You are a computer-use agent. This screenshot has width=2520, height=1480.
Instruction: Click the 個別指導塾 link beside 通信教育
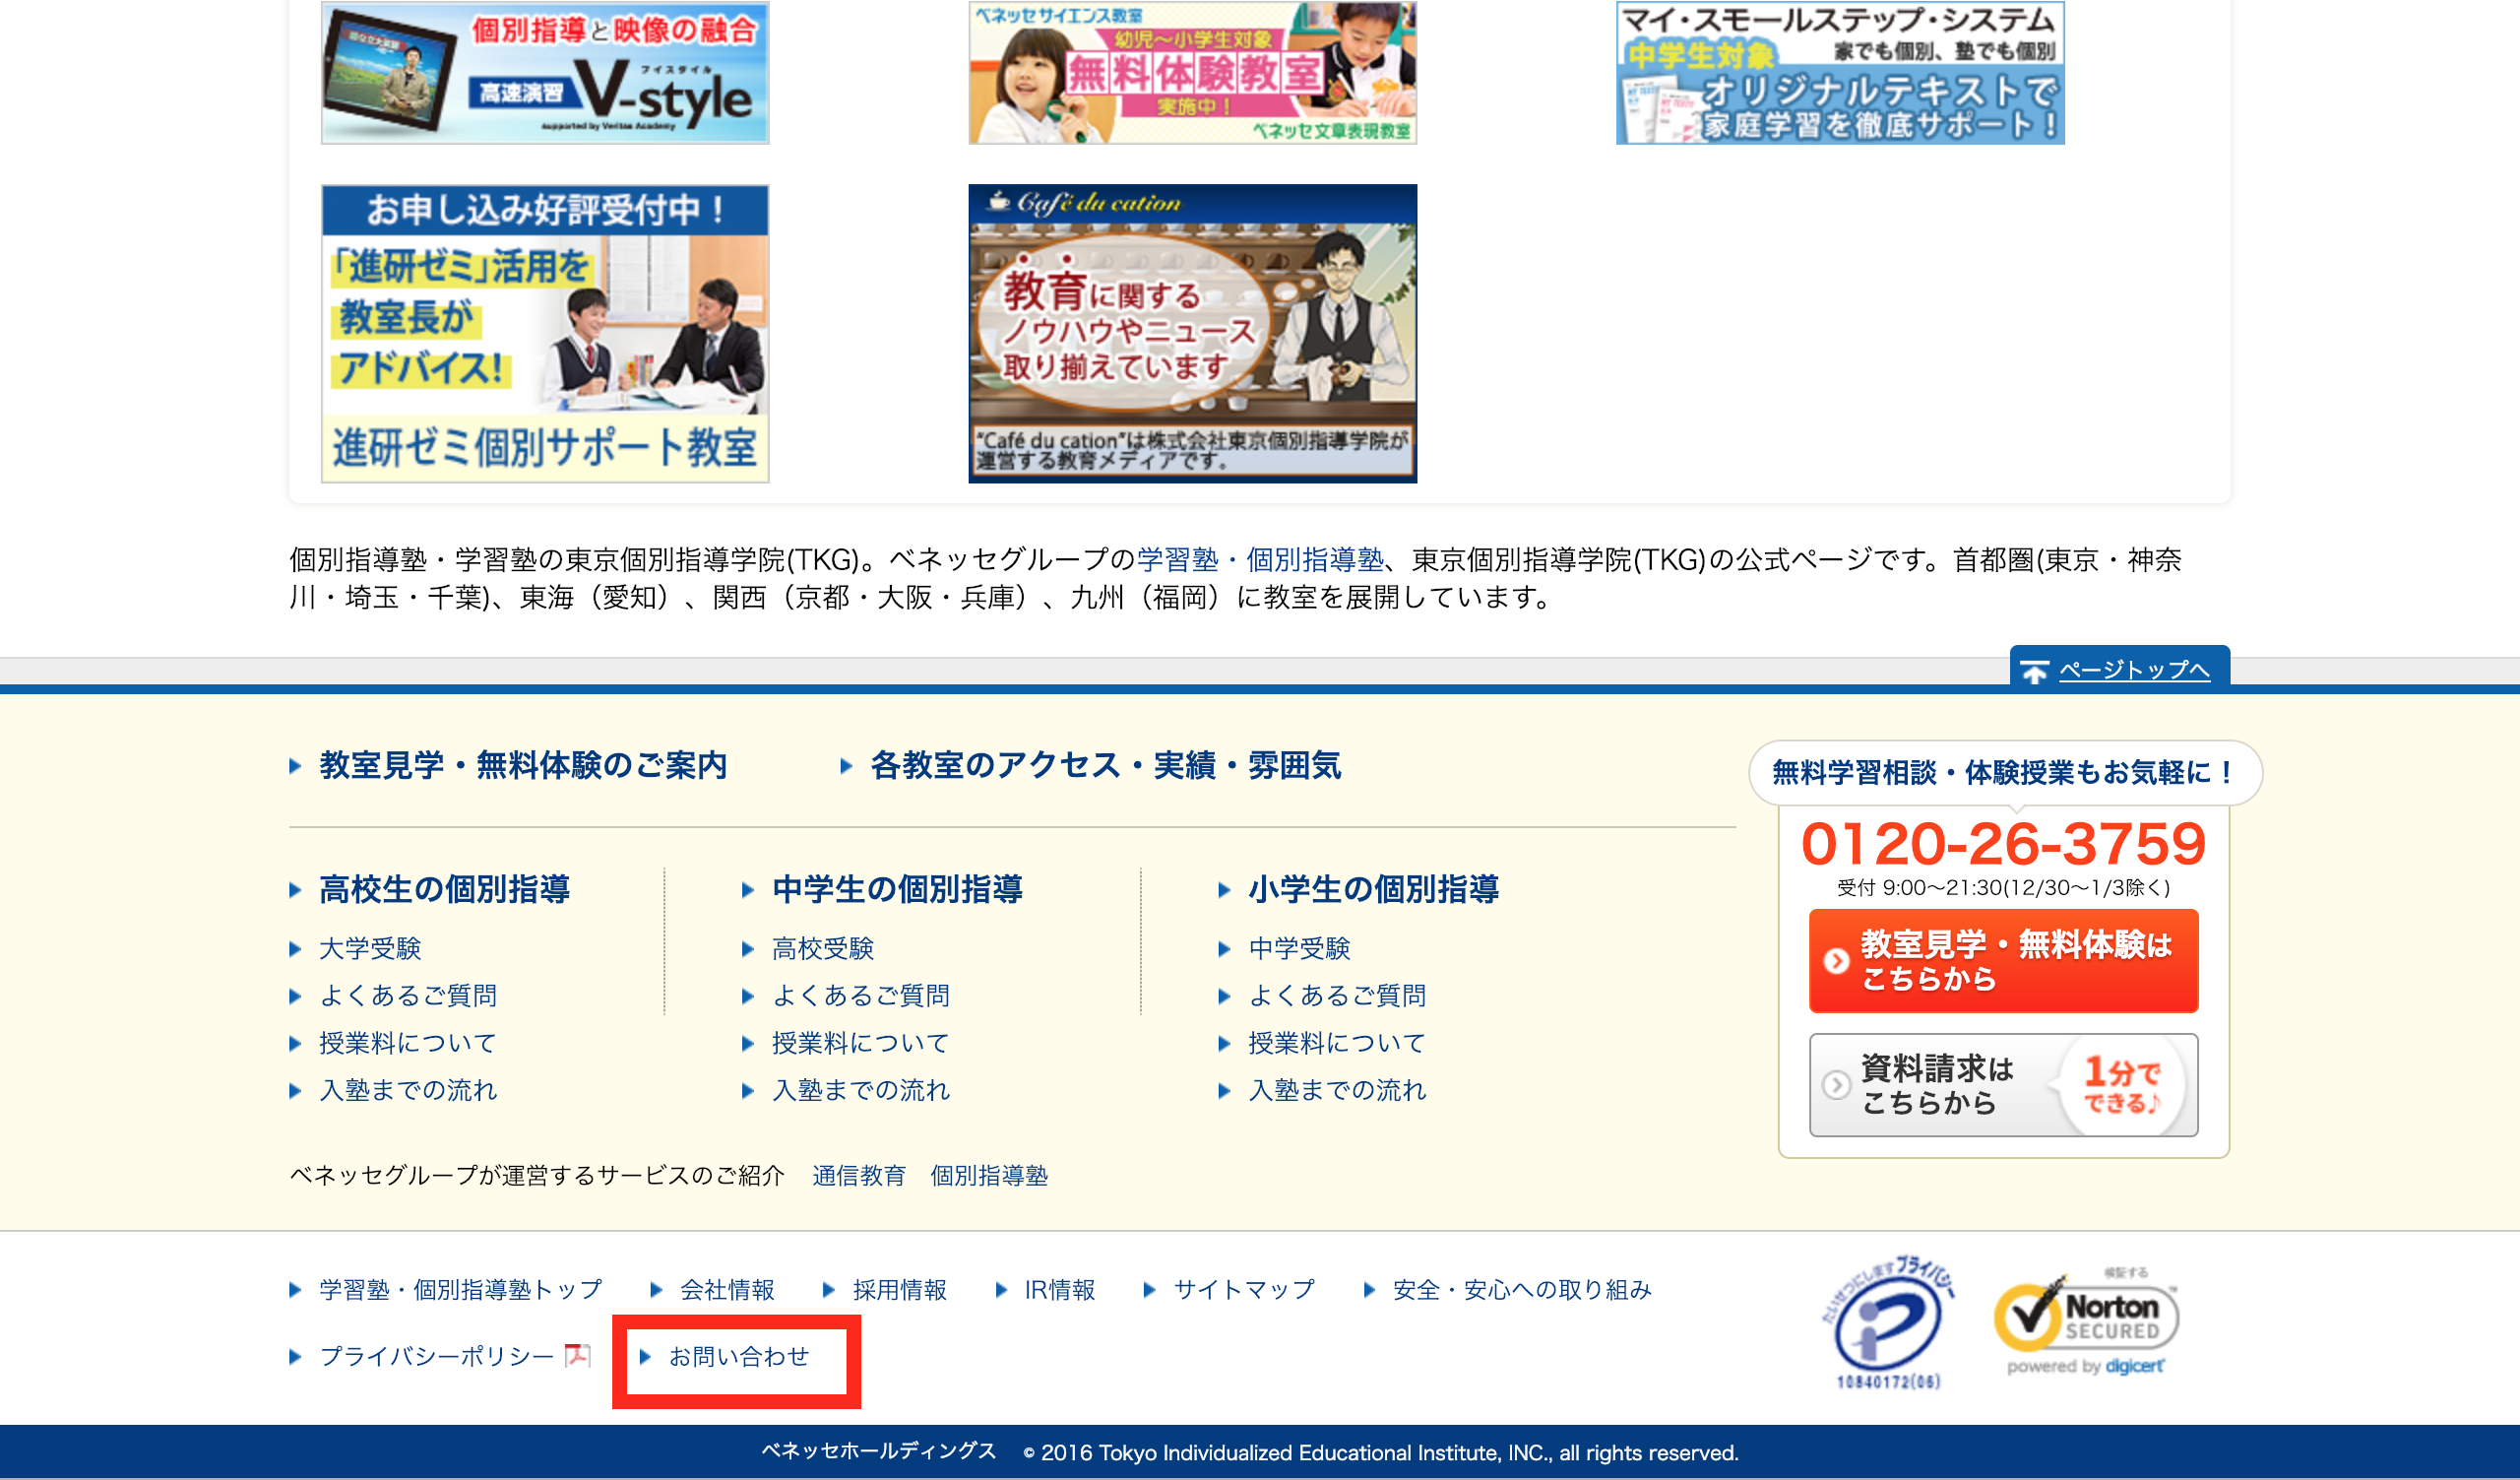click(x=989, y=1175)
